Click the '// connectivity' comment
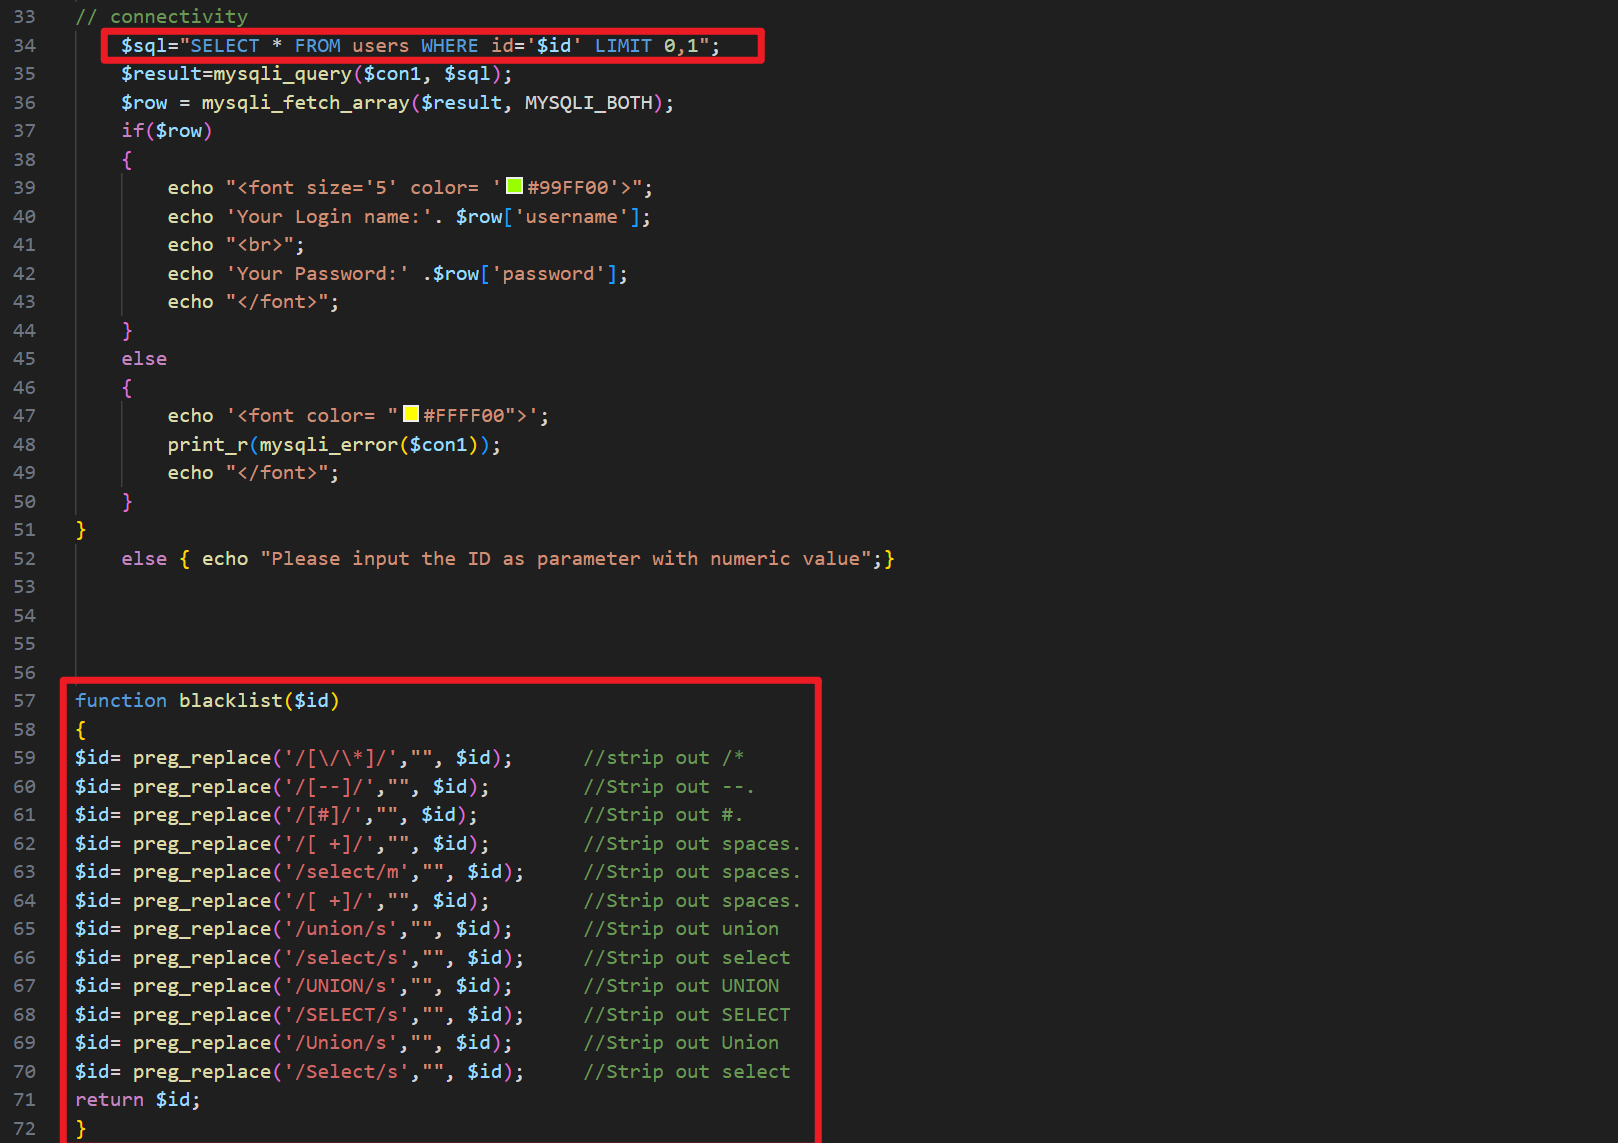Viewport: 1618px width, 1143px height. point(162,17)
